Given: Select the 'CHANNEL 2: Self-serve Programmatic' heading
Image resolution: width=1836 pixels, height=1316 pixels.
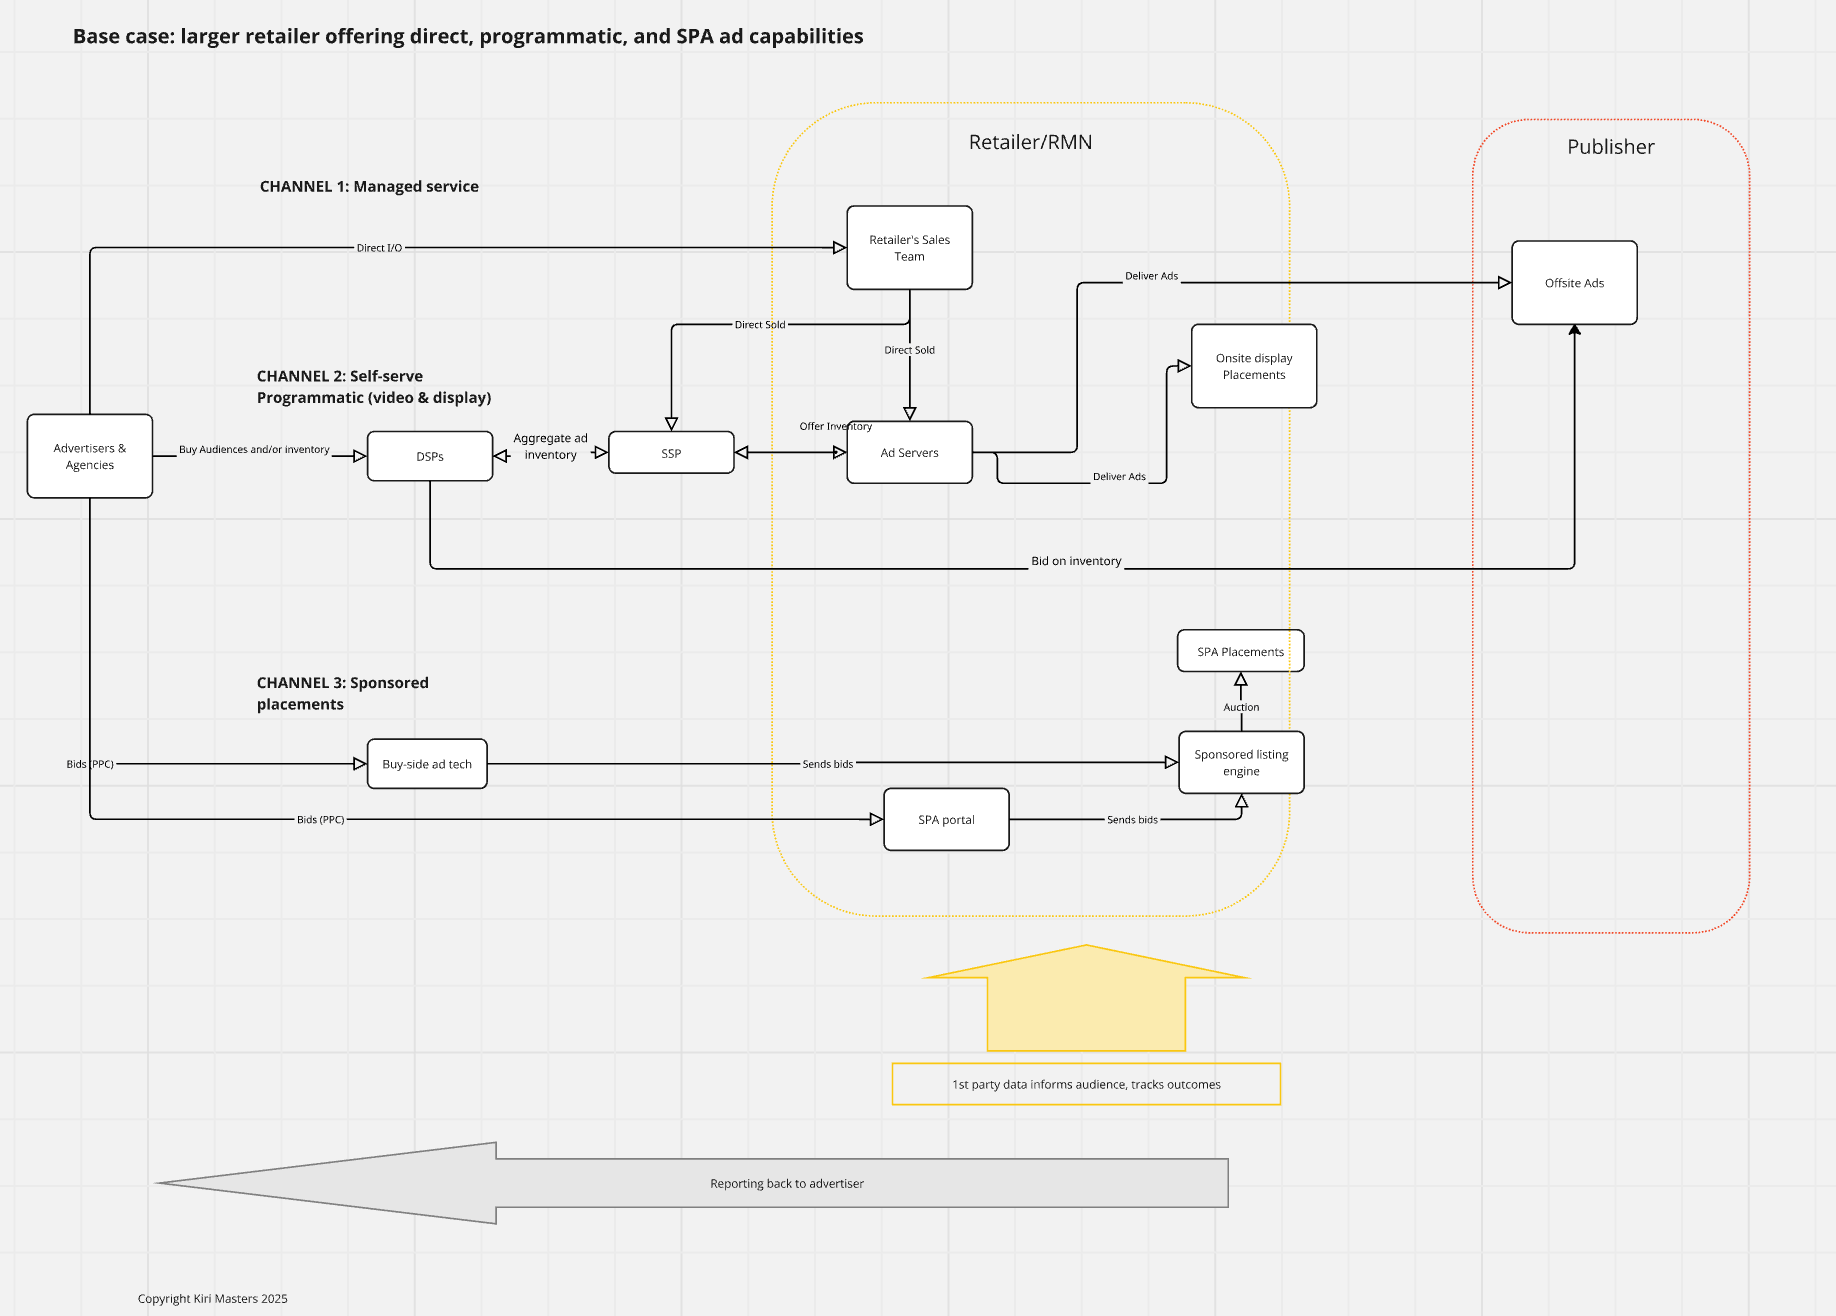Looking at the screenshot, I should click(374, 387).
